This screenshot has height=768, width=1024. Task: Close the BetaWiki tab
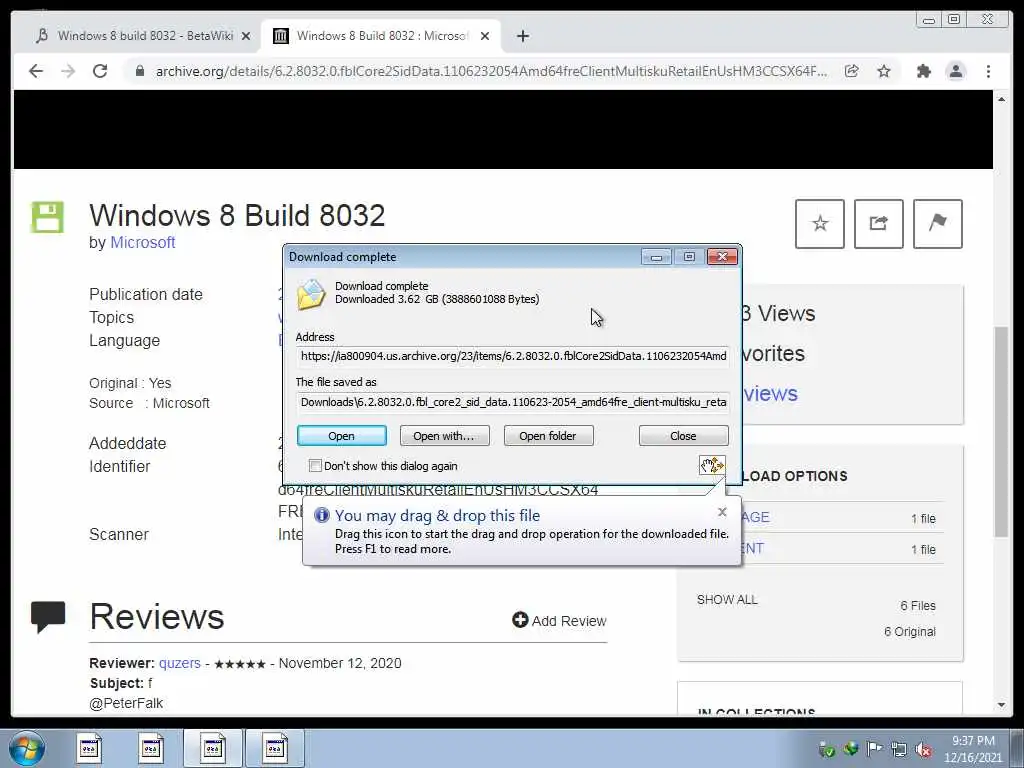point(246,36)
